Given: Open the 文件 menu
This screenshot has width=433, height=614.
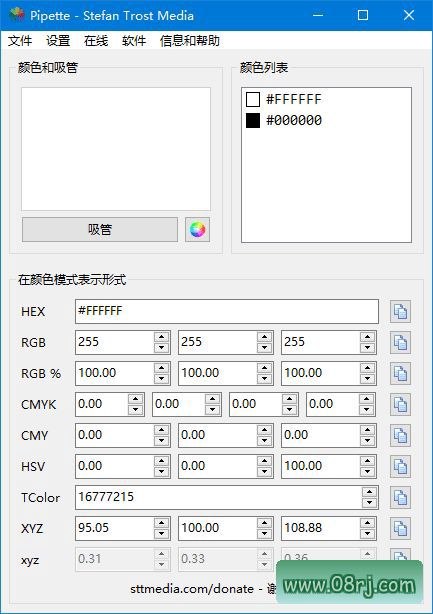Looking at the screenshot, I should [20, 41].
